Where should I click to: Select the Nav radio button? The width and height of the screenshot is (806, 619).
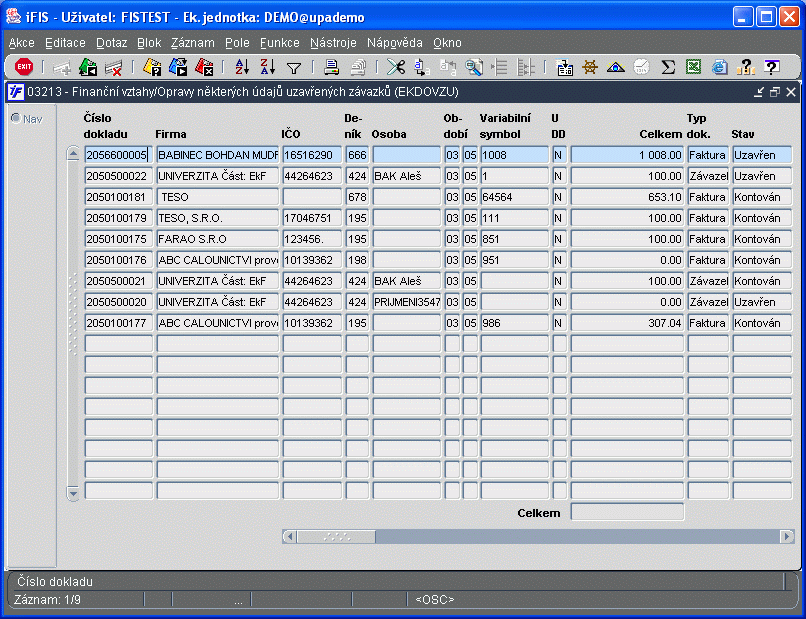(x=16, y=118)
